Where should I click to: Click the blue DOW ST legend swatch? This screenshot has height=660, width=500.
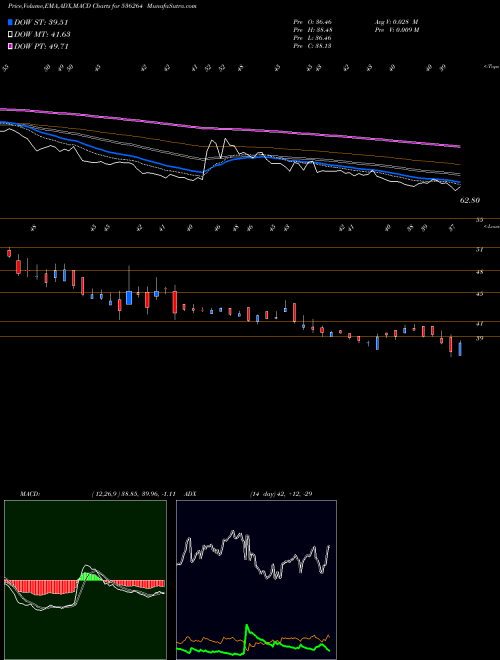[11, 23]
